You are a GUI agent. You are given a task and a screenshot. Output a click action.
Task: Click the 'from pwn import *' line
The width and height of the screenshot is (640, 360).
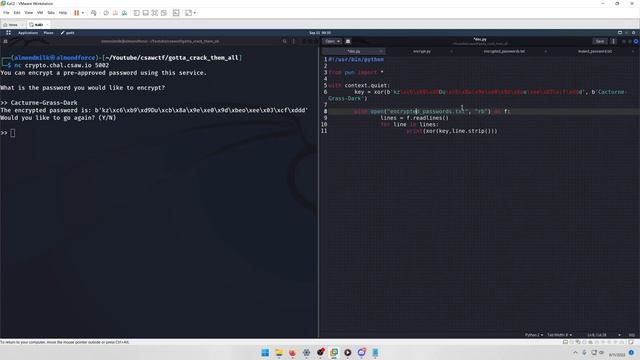356,72
